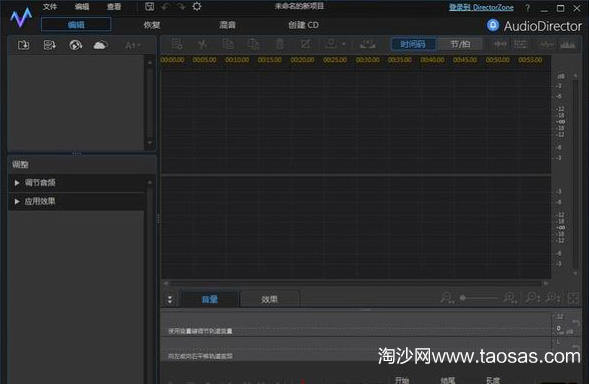Open preferences with the gear icon
589x384 pixels.
197,6
